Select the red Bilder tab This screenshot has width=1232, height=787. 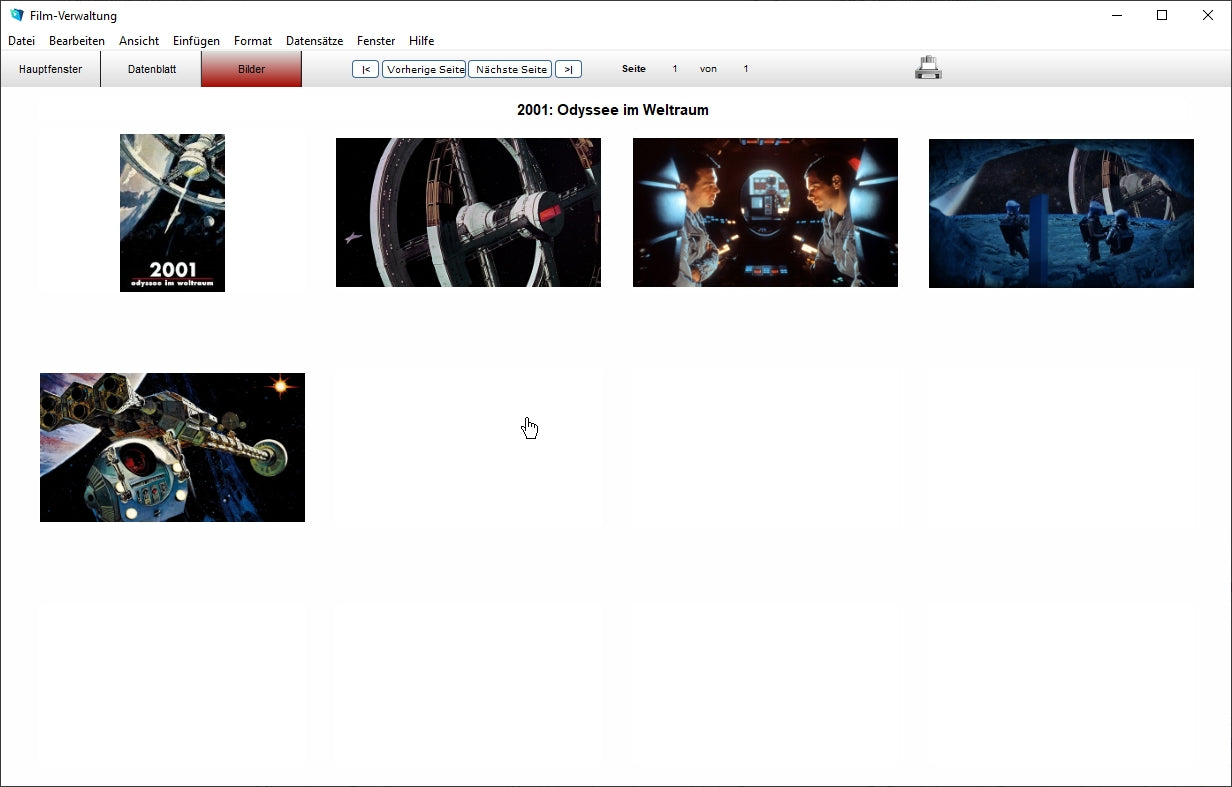click(x=251, y=69)
